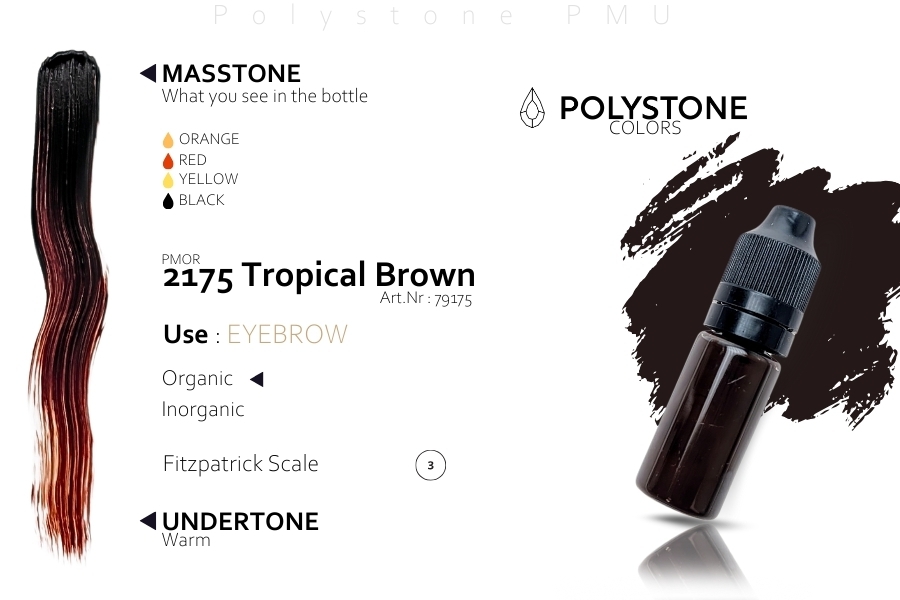Click the MASSTONE heading
This screenshot has height=600, width=900.
point(231,73)
